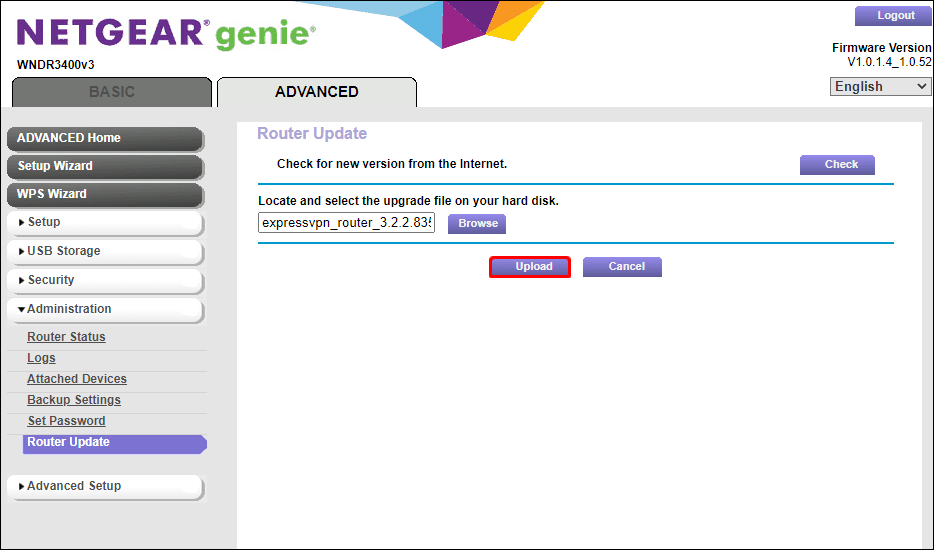This screenshot has width=934, height=550.
Task: Open the English language dropdown
Action: click(880, 86)
